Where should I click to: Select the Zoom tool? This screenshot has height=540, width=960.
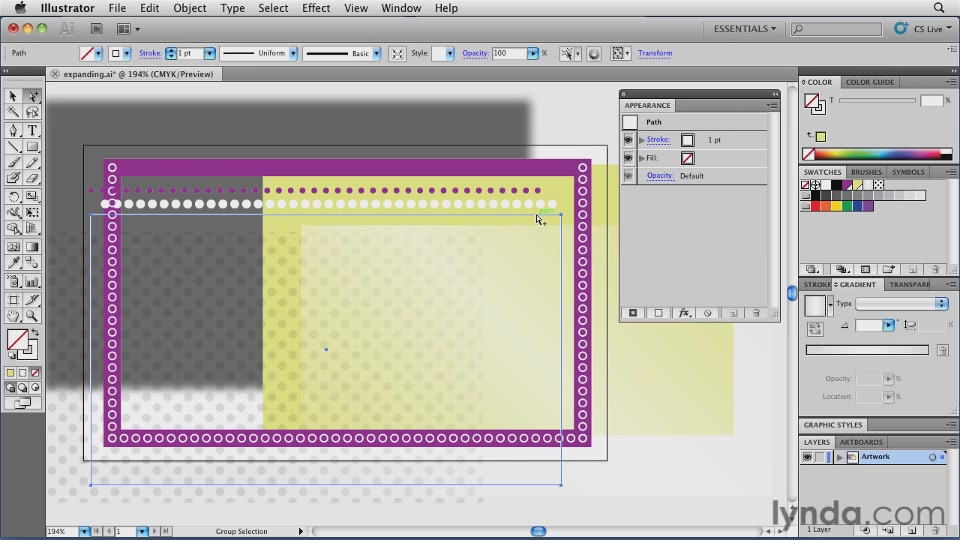32,316
